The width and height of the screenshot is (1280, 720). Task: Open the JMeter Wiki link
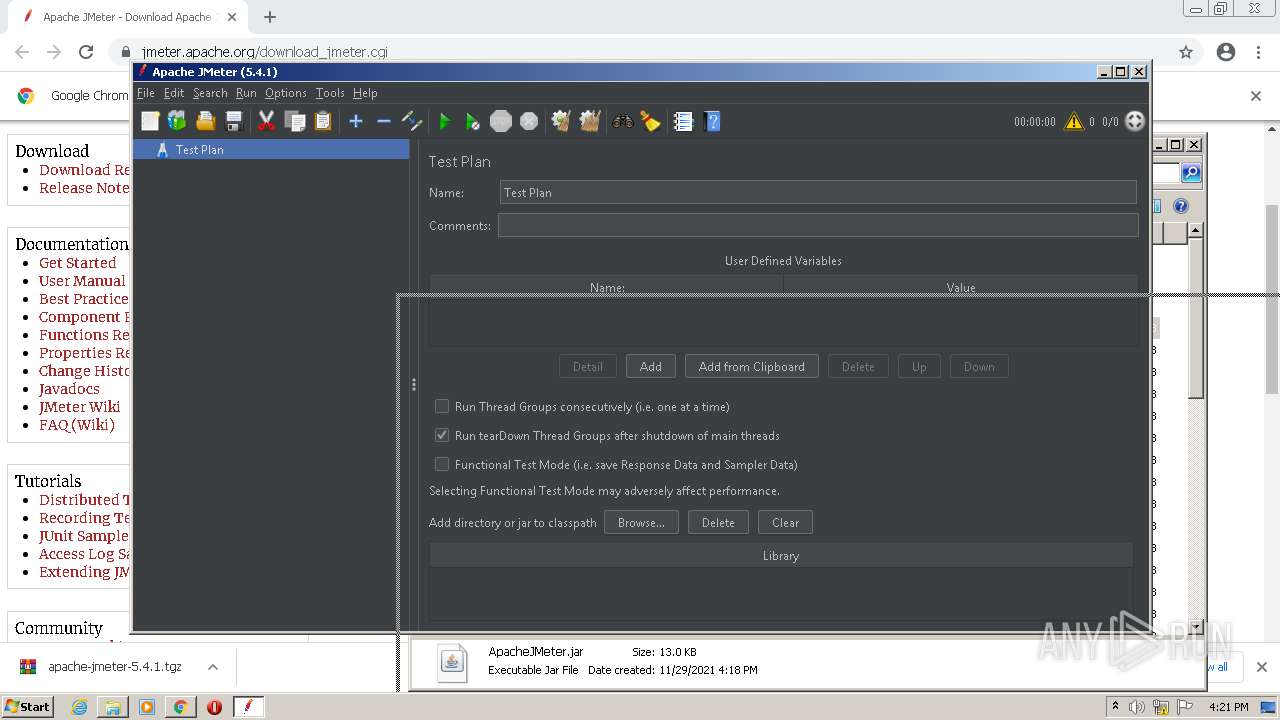coord(79,407)
